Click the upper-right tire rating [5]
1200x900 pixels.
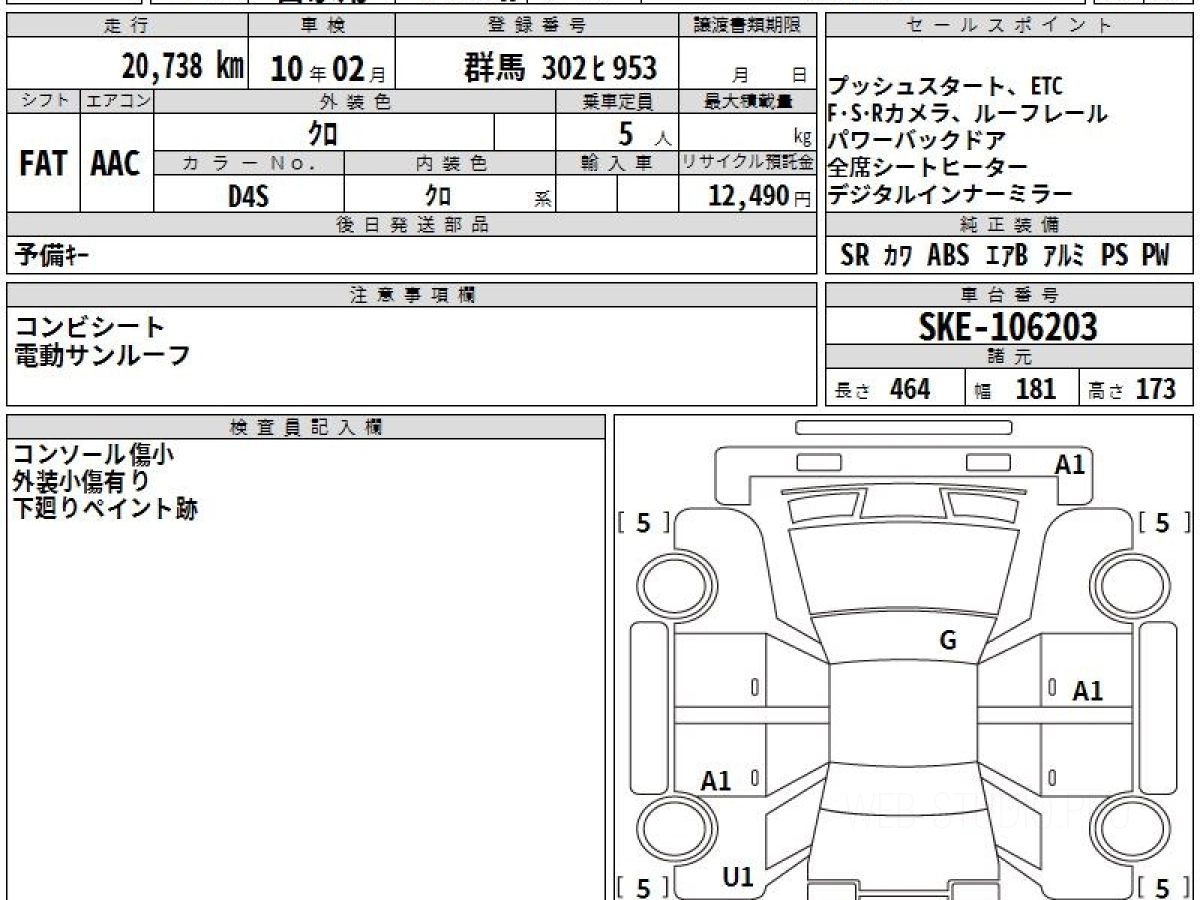[1164, 523]
